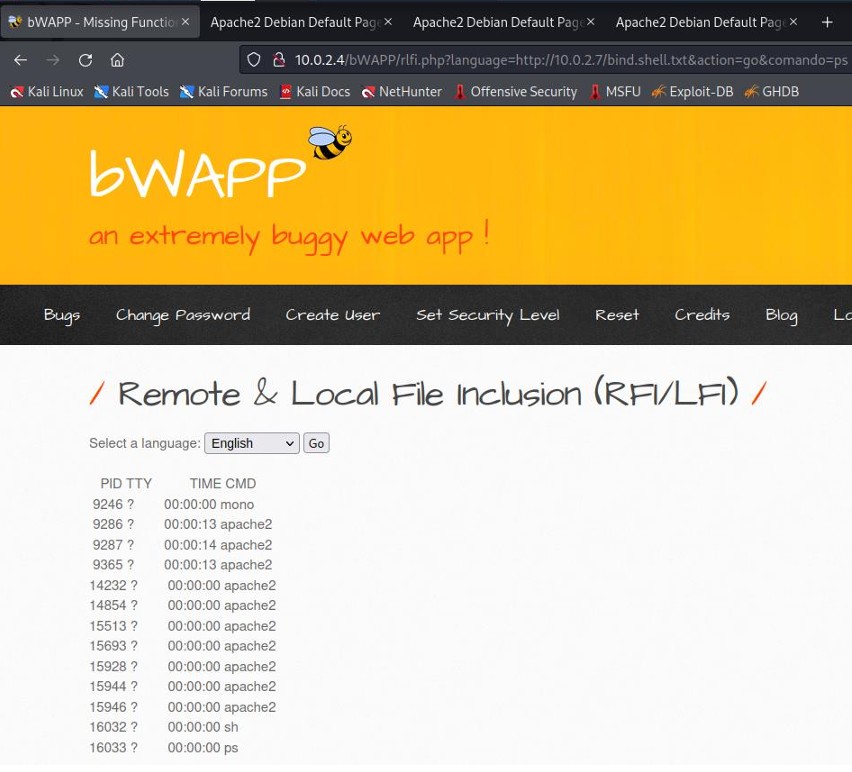The width and height of the screenshot is (852, 772).
Task: Open the NetHunter bookmark
Action: click(x=402, y=92)
